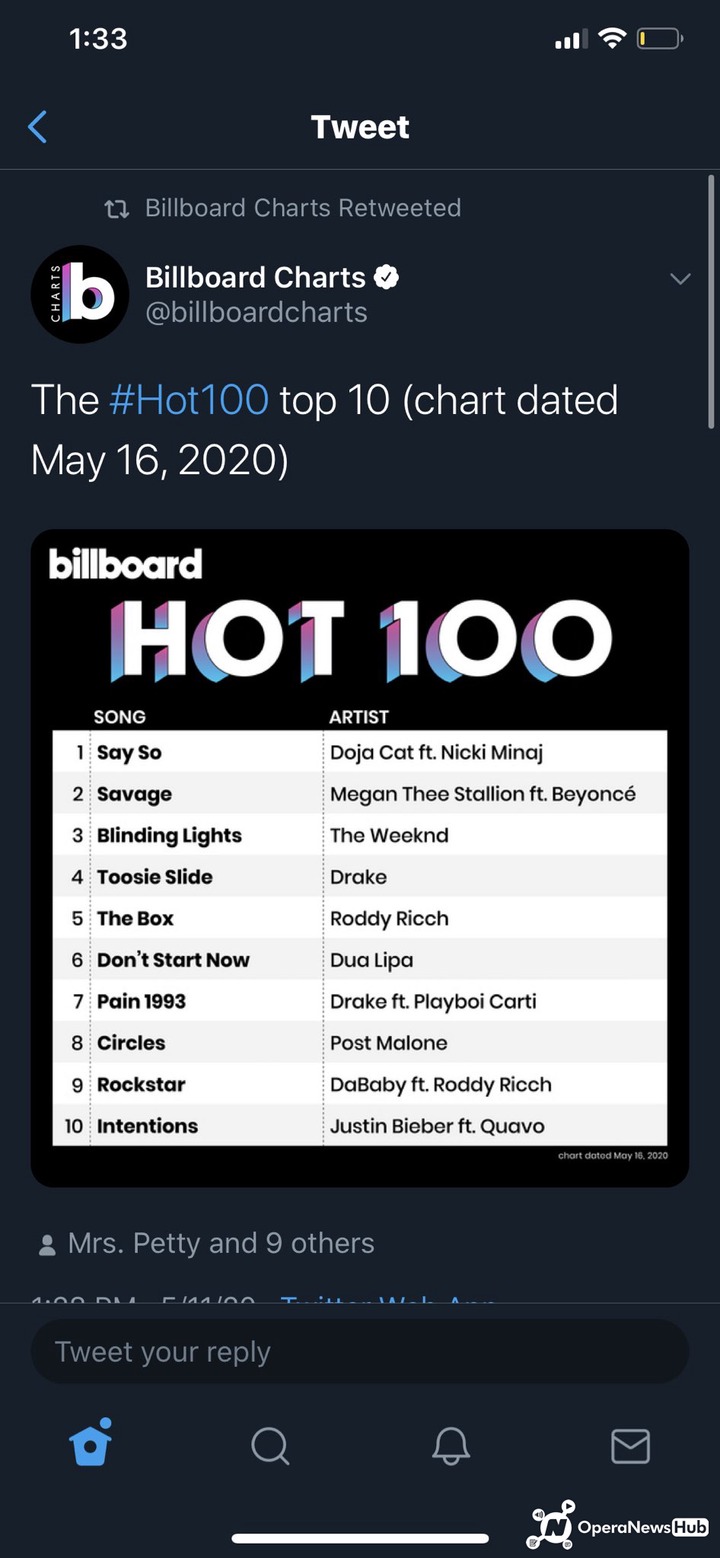Open the Billboard Charts Retweeted label

tap(302, 208)
